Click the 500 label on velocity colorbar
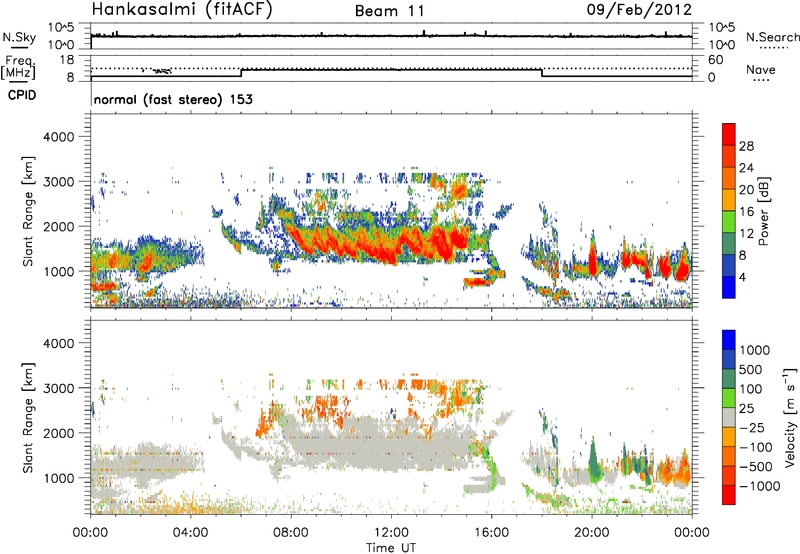This screenshot has width=800, height=554. click(751, 369)
